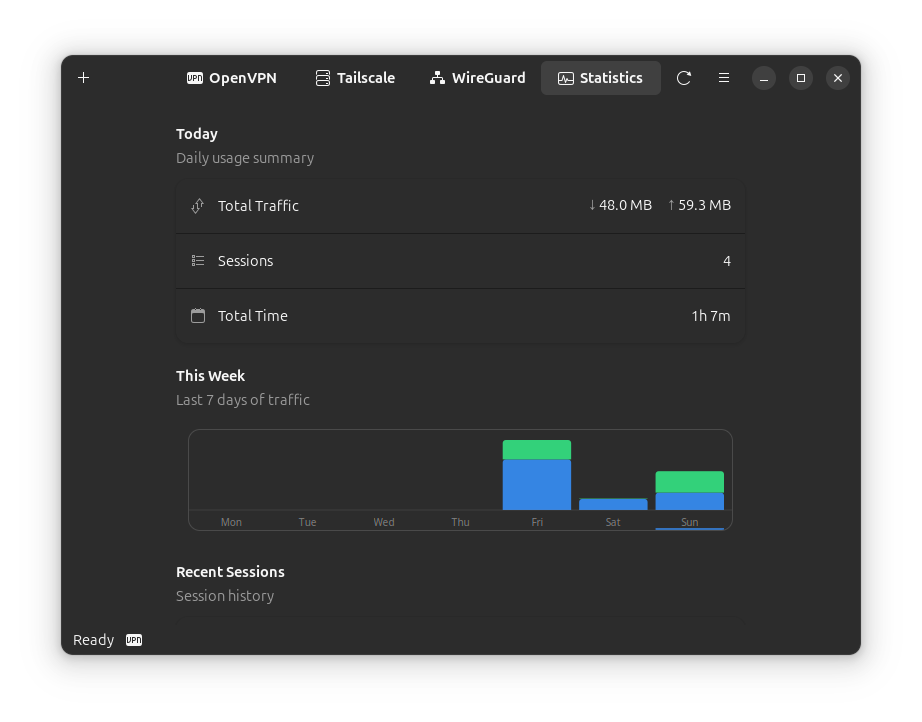Open the hamburger menu

pos(723,77)
